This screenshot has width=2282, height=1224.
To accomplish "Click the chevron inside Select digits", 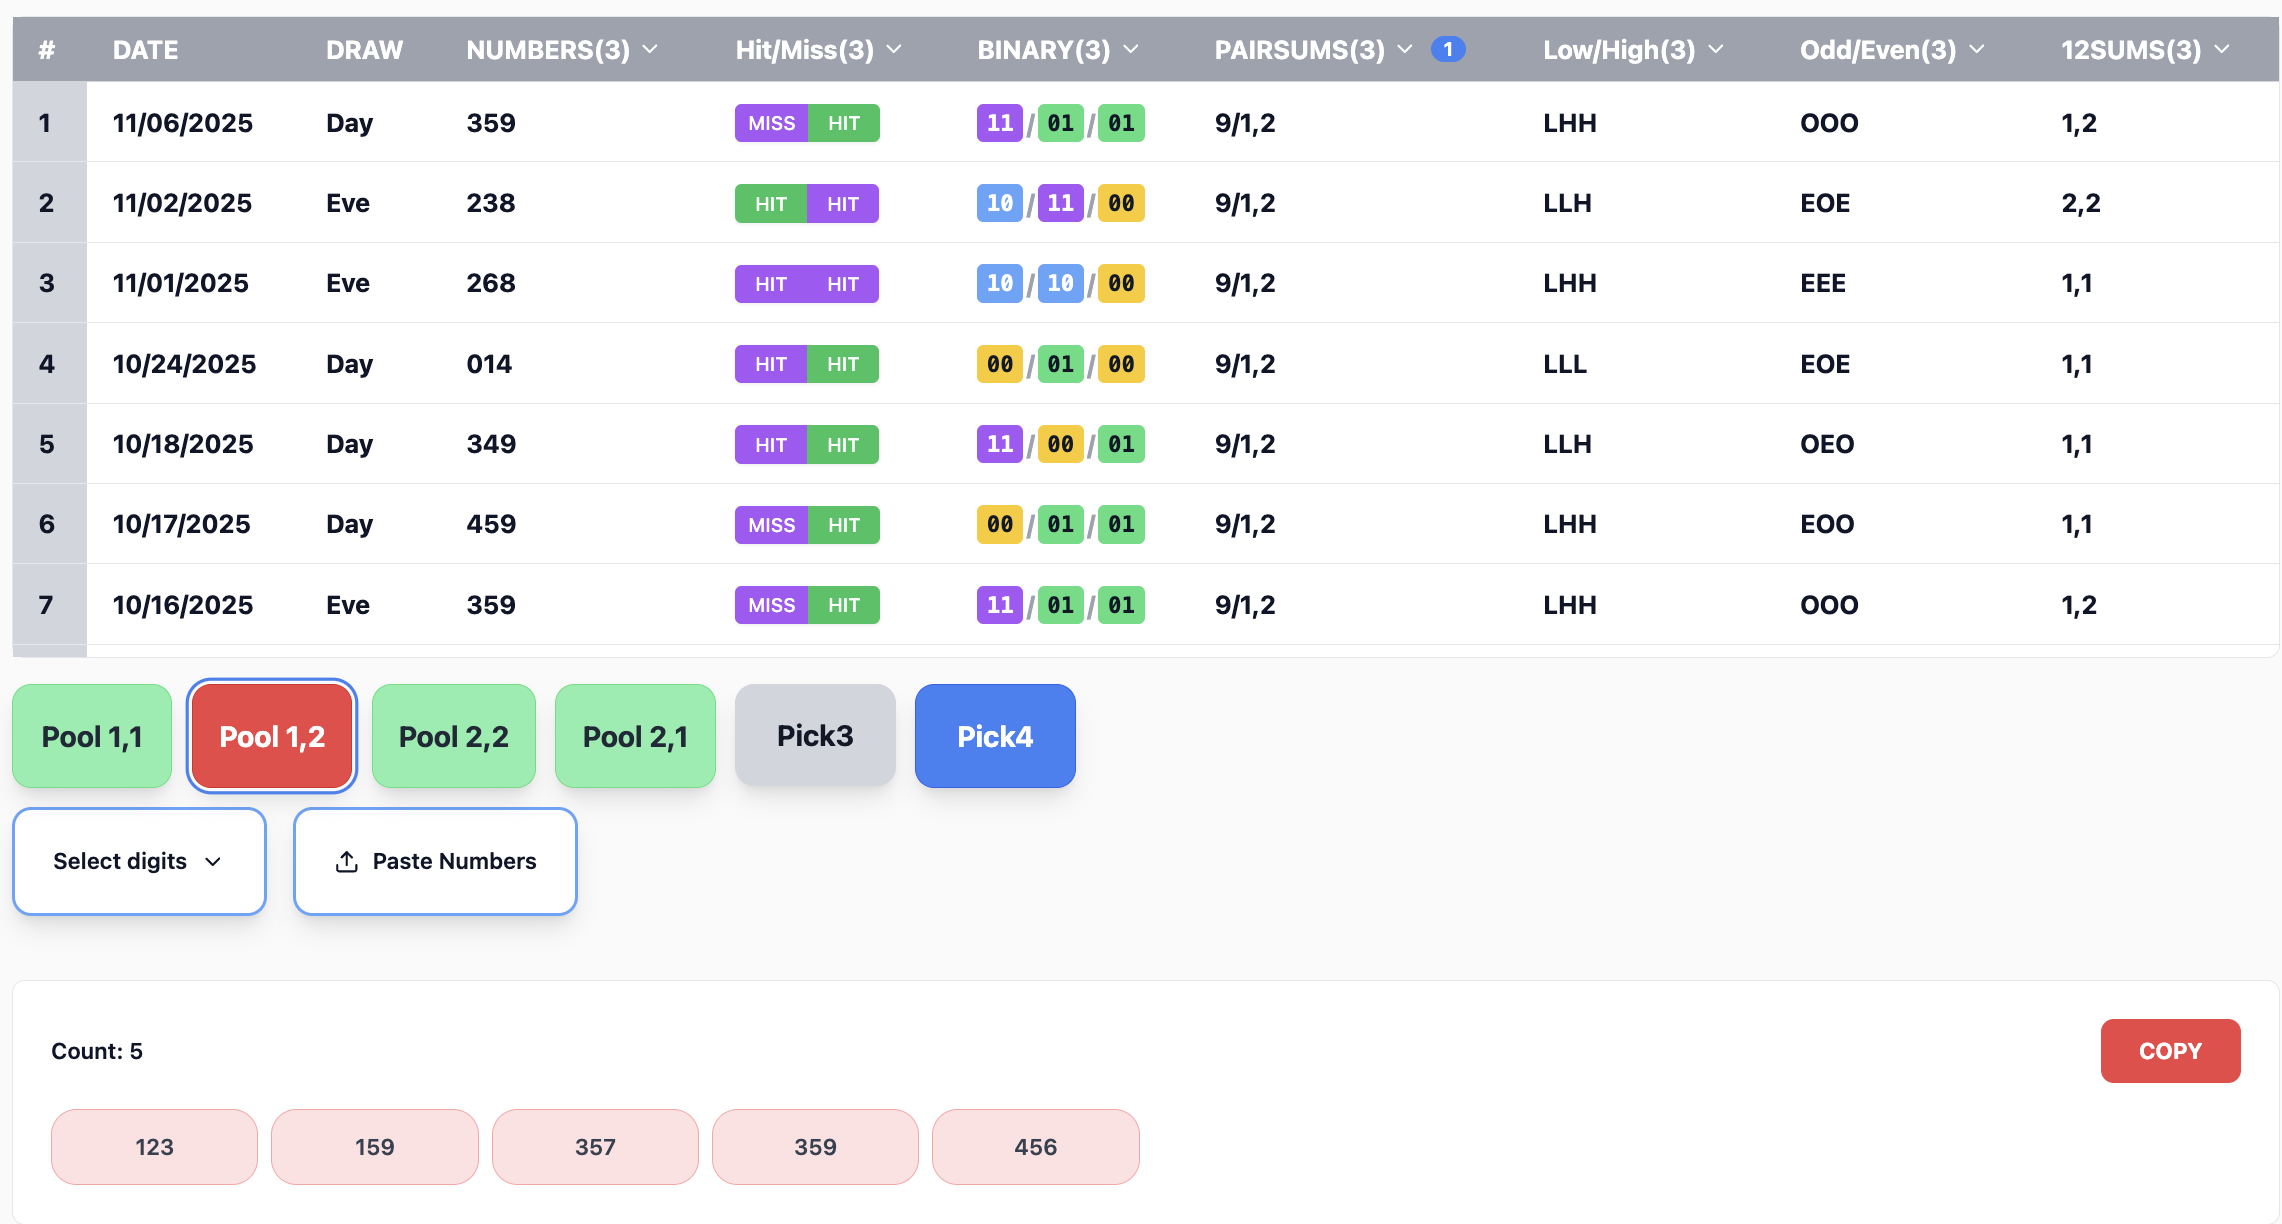I will point(213,862).
